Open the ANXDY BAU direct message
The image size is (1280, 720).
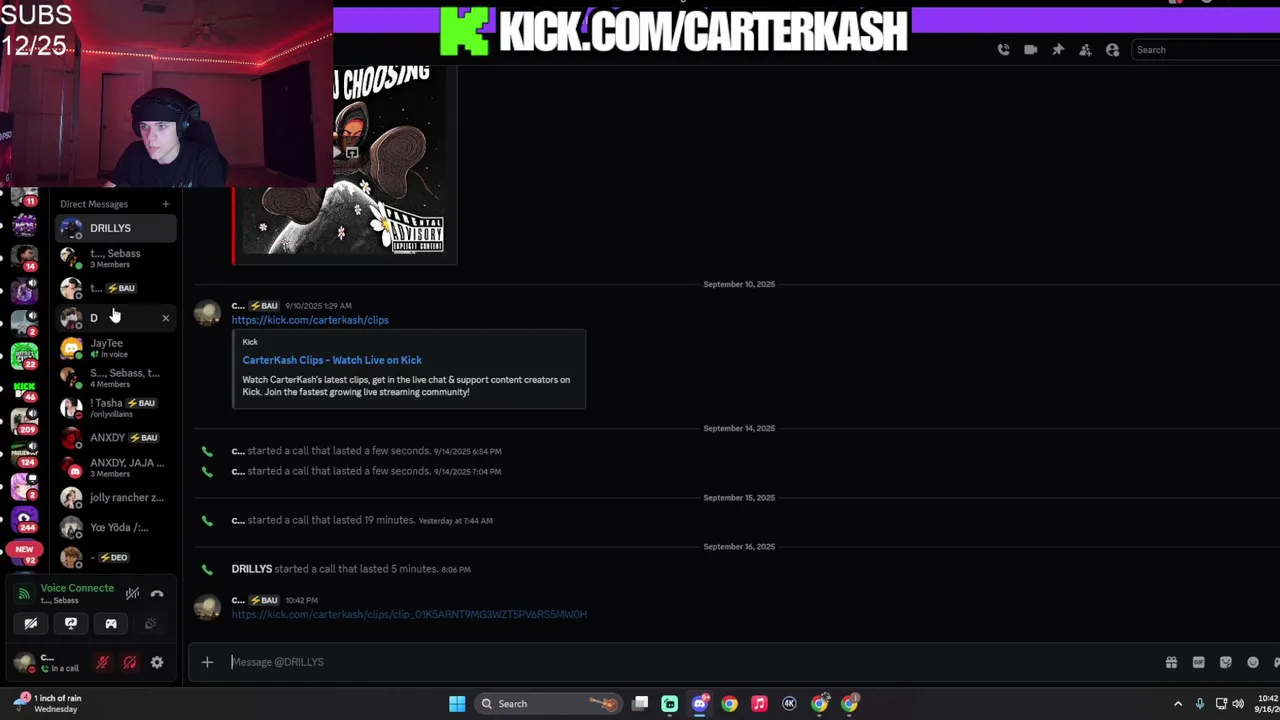116,437
